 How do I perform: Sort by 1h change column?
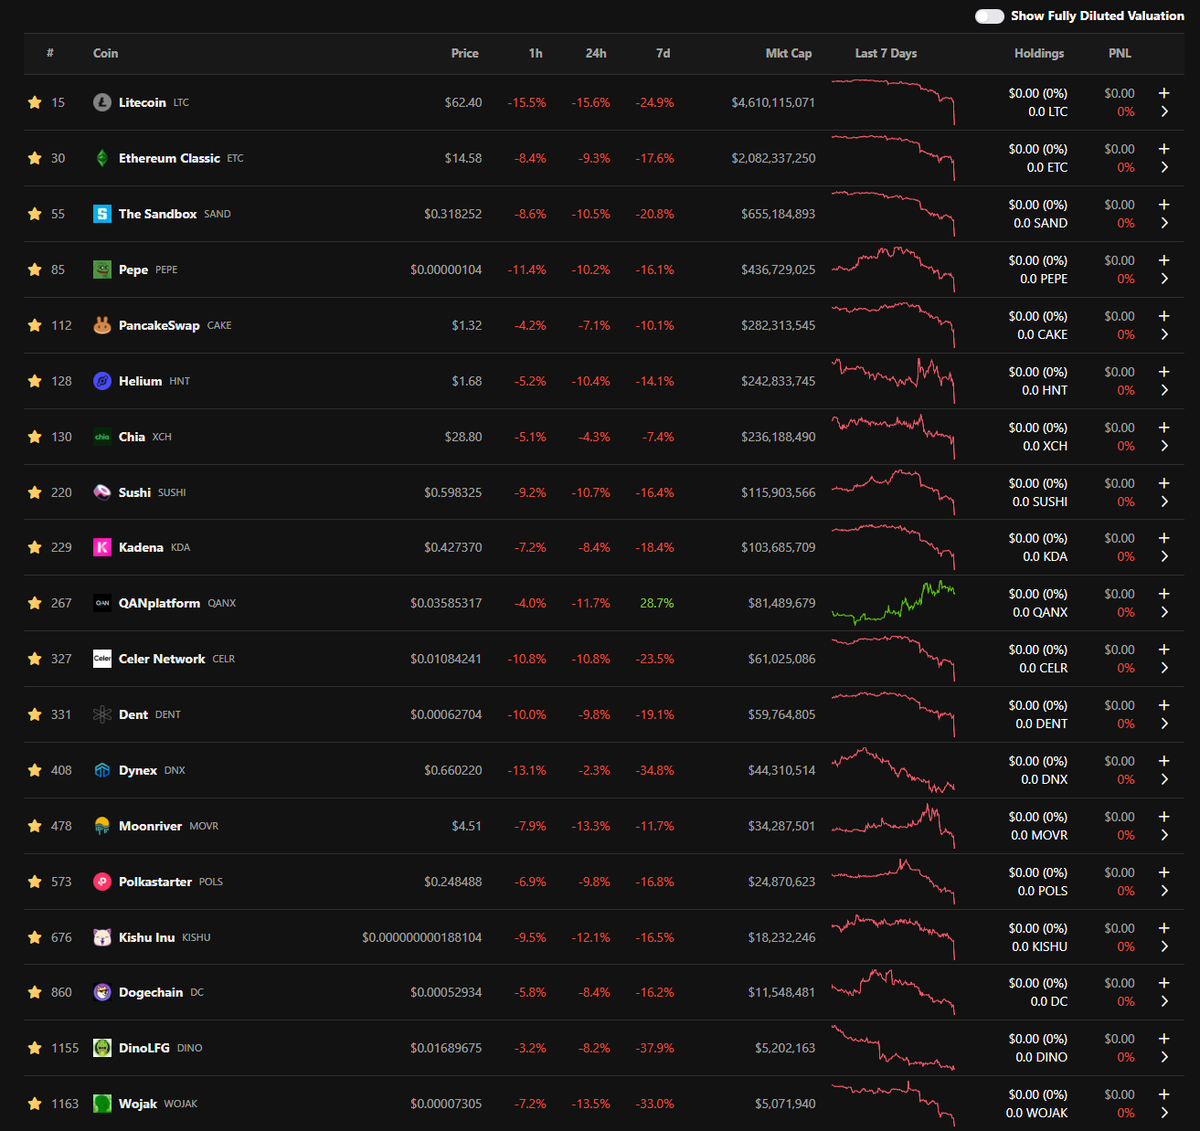click(536, 53)
